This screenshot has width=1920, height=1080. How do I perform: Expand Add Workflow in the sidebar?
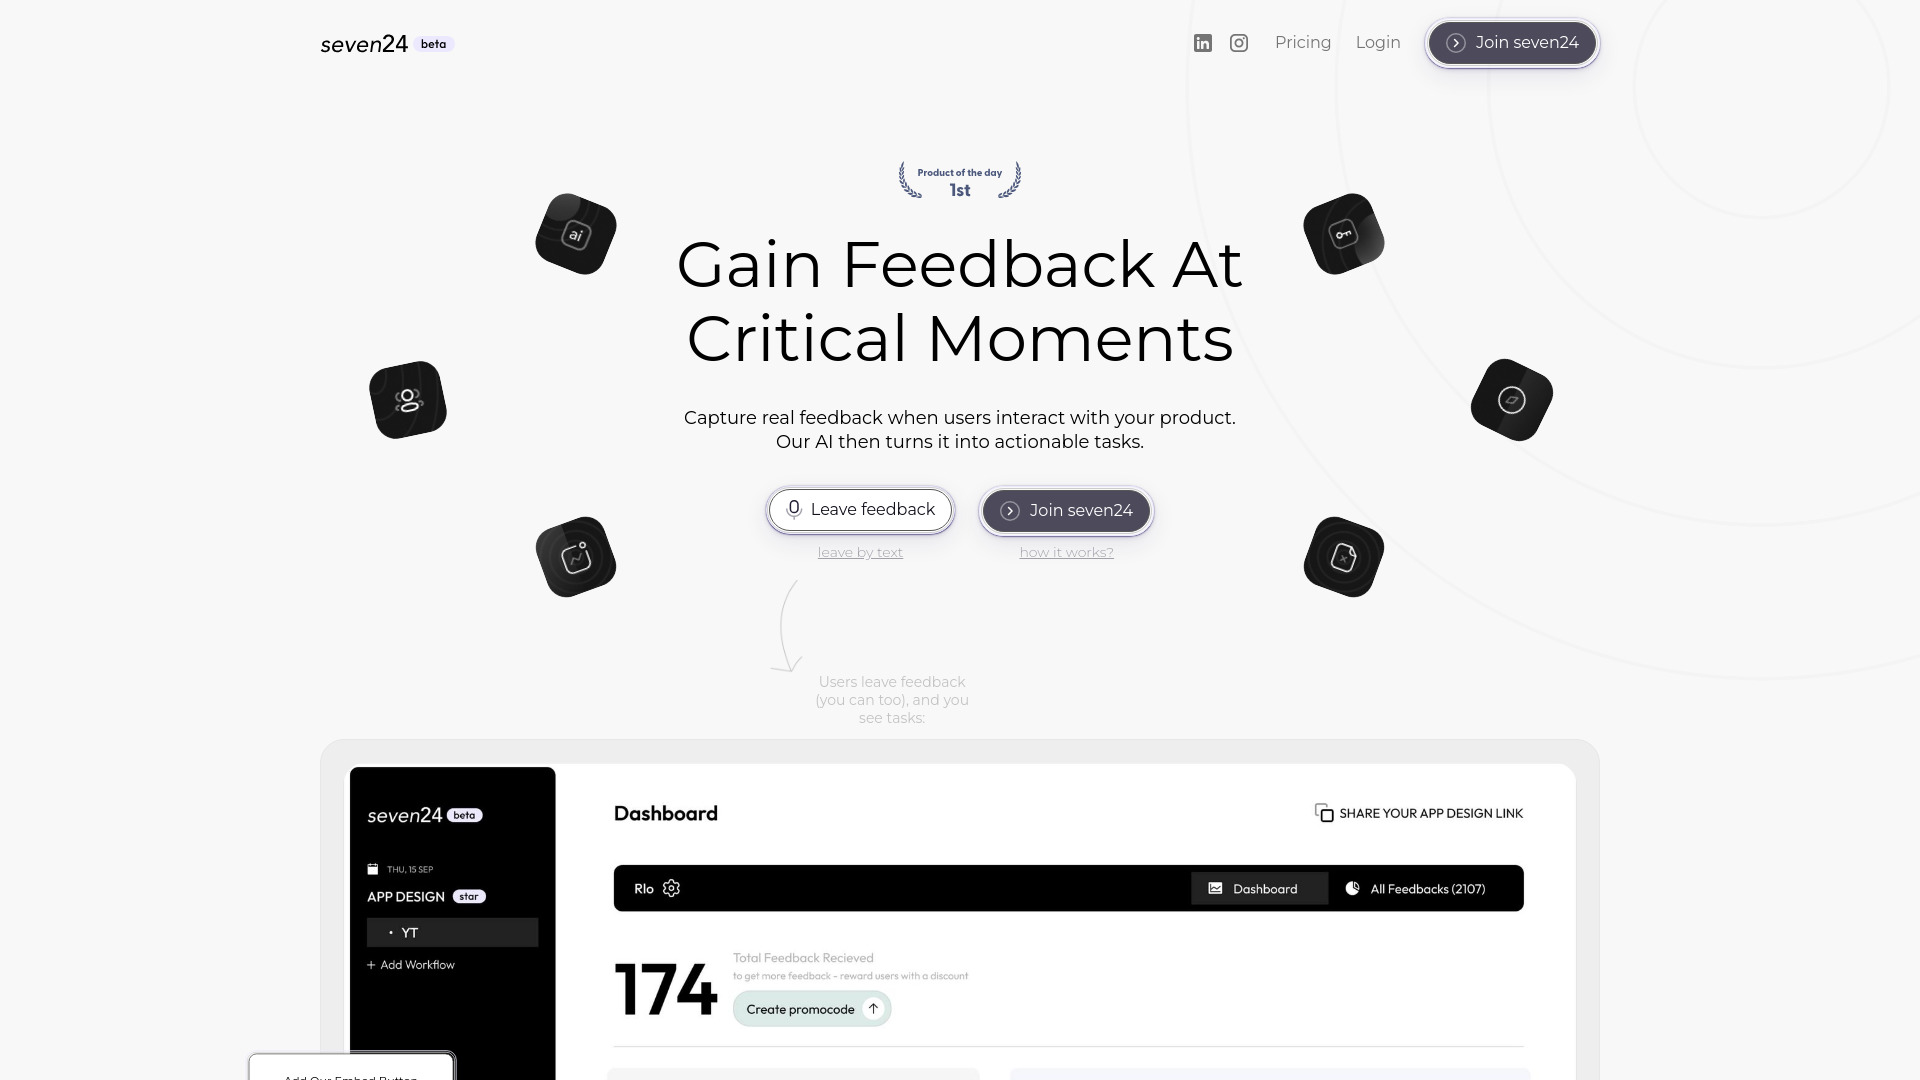click(410, 964)
